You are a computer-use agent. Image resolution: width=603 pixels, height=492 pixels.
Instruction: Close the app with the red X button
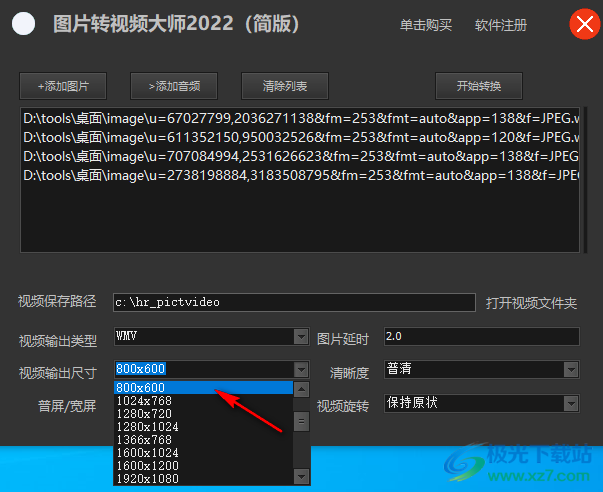tap(585, 24)
